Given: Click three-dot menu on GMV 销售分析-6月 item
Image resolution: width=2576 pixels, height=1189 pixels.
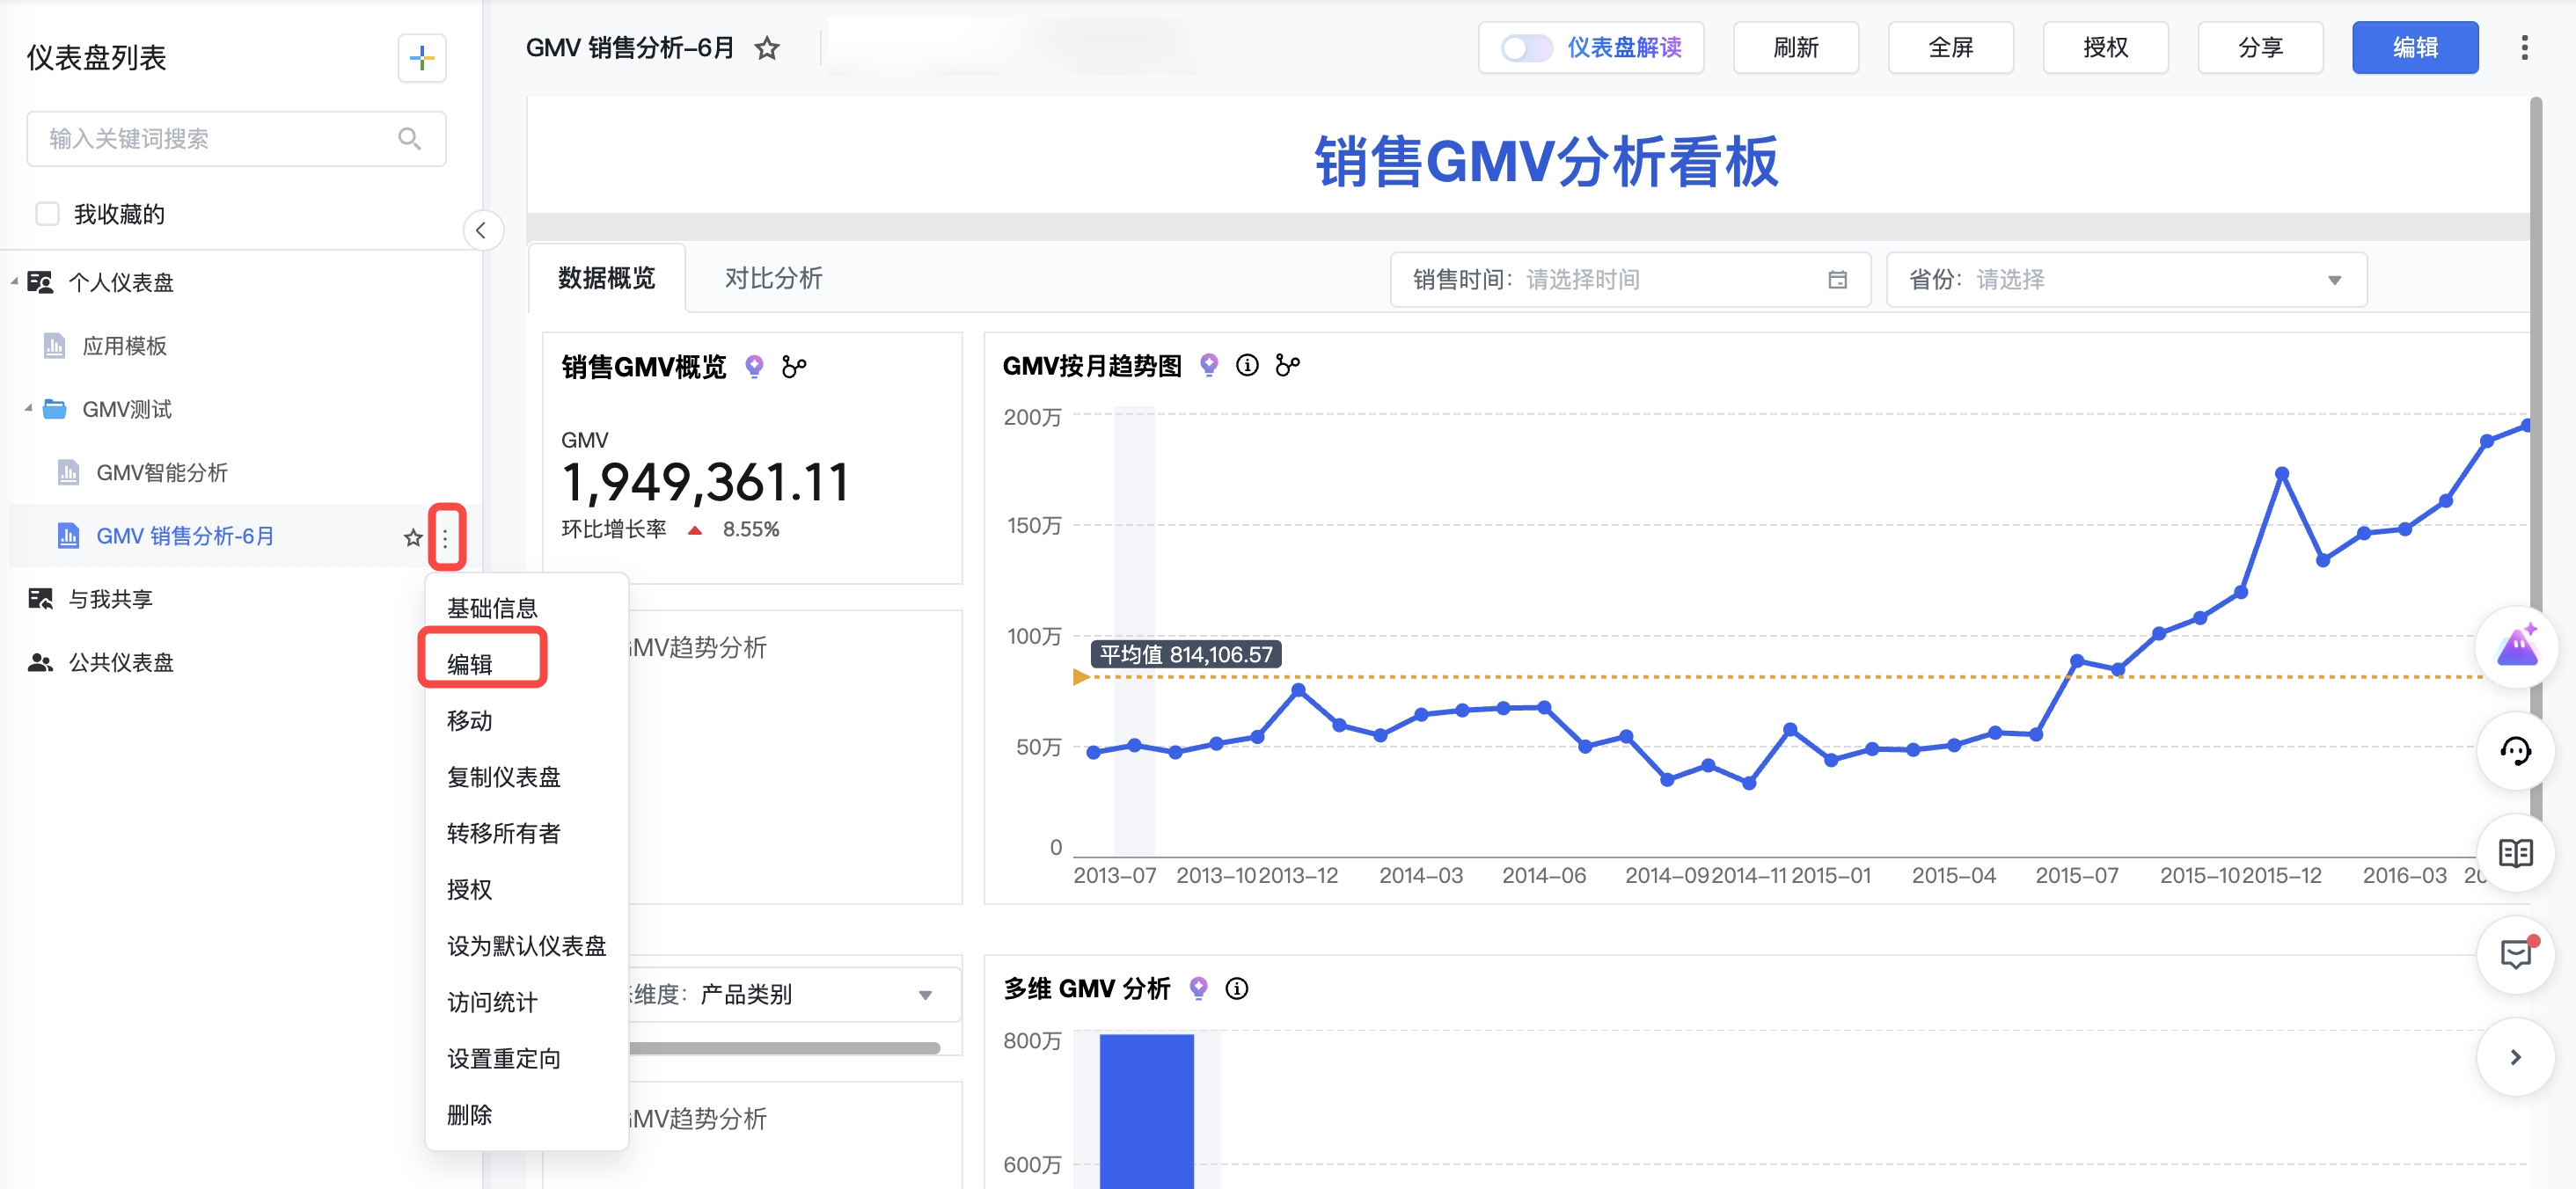Looking at the screenshot, I should point(446,537).
